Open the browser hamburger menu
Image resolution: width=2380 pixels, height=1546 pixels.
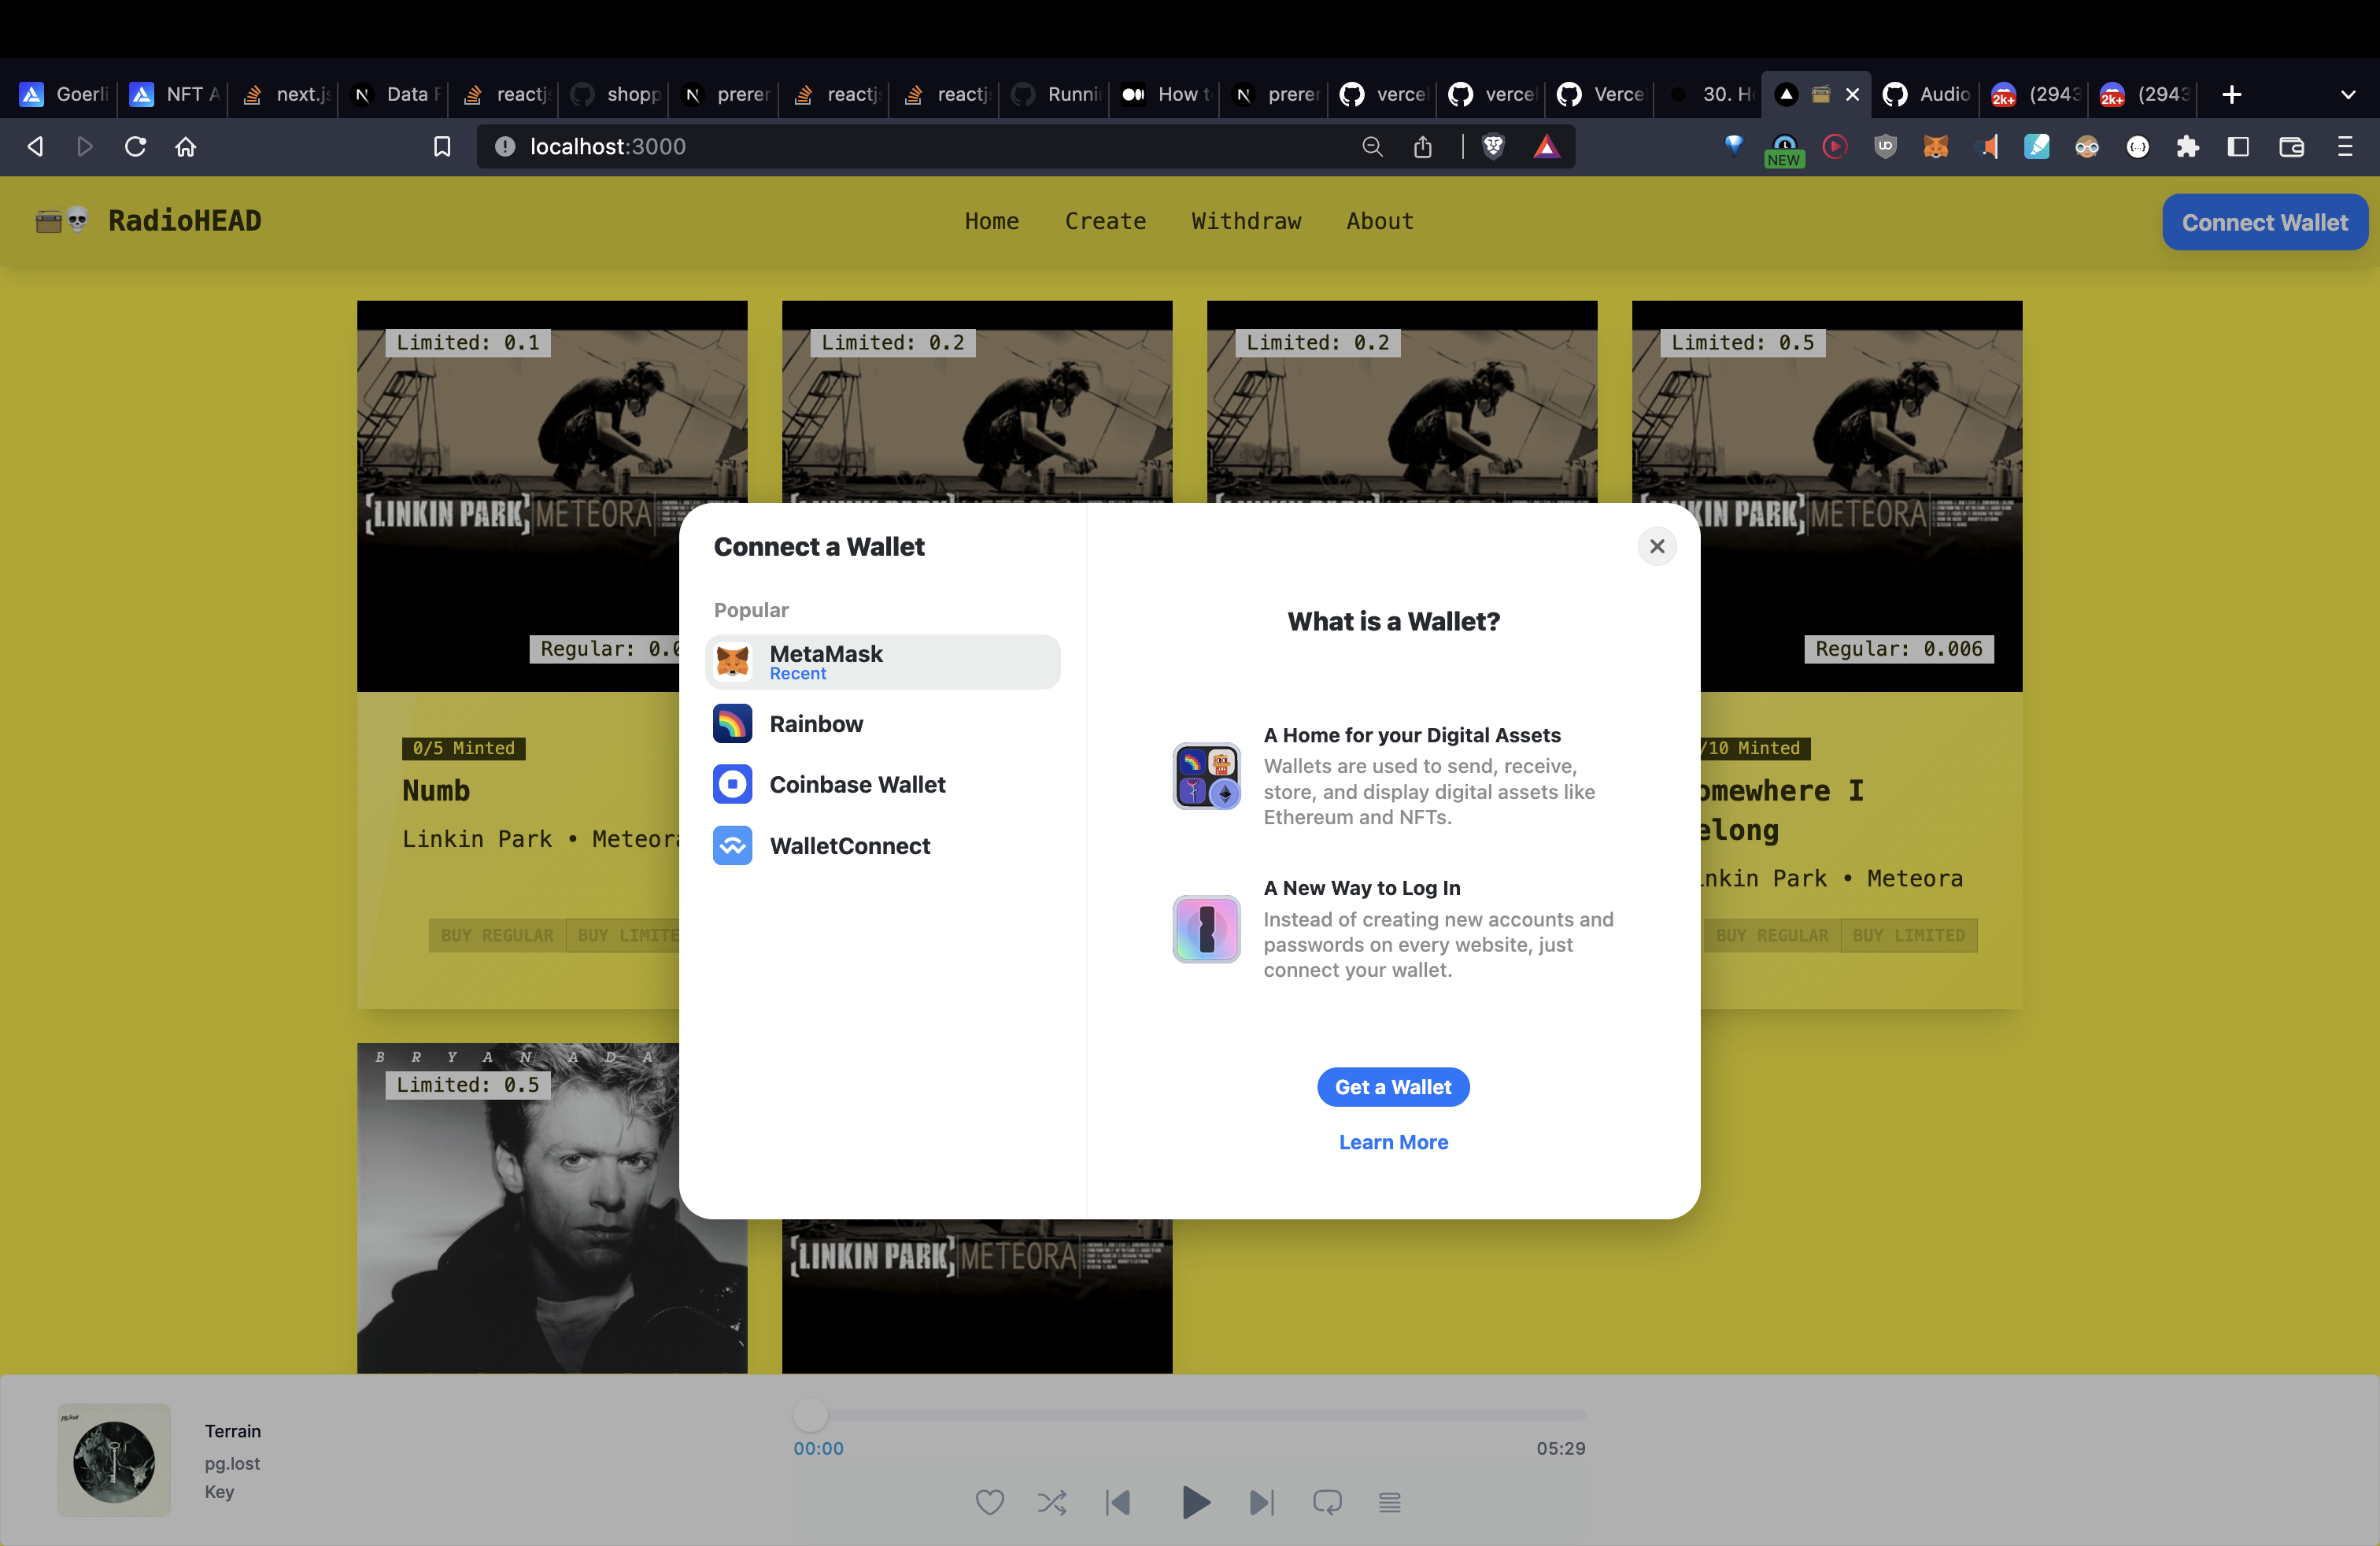[x=2344, y=147]
